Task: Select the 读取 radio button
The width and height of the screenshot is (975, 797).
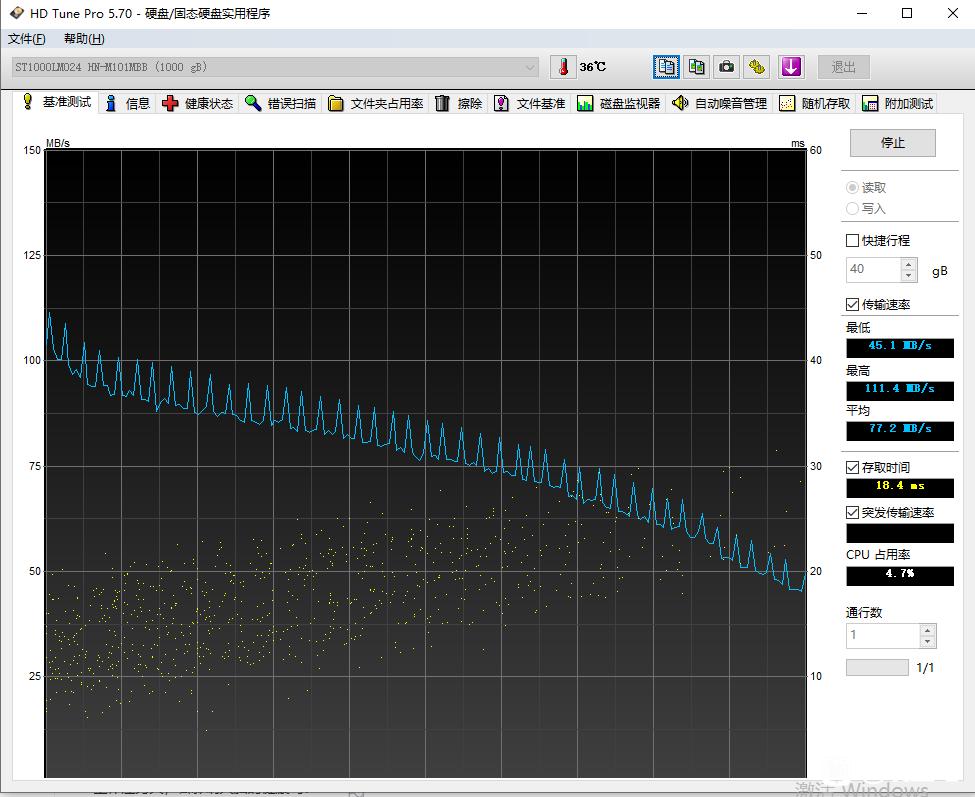Action: [x=852, y=187]
